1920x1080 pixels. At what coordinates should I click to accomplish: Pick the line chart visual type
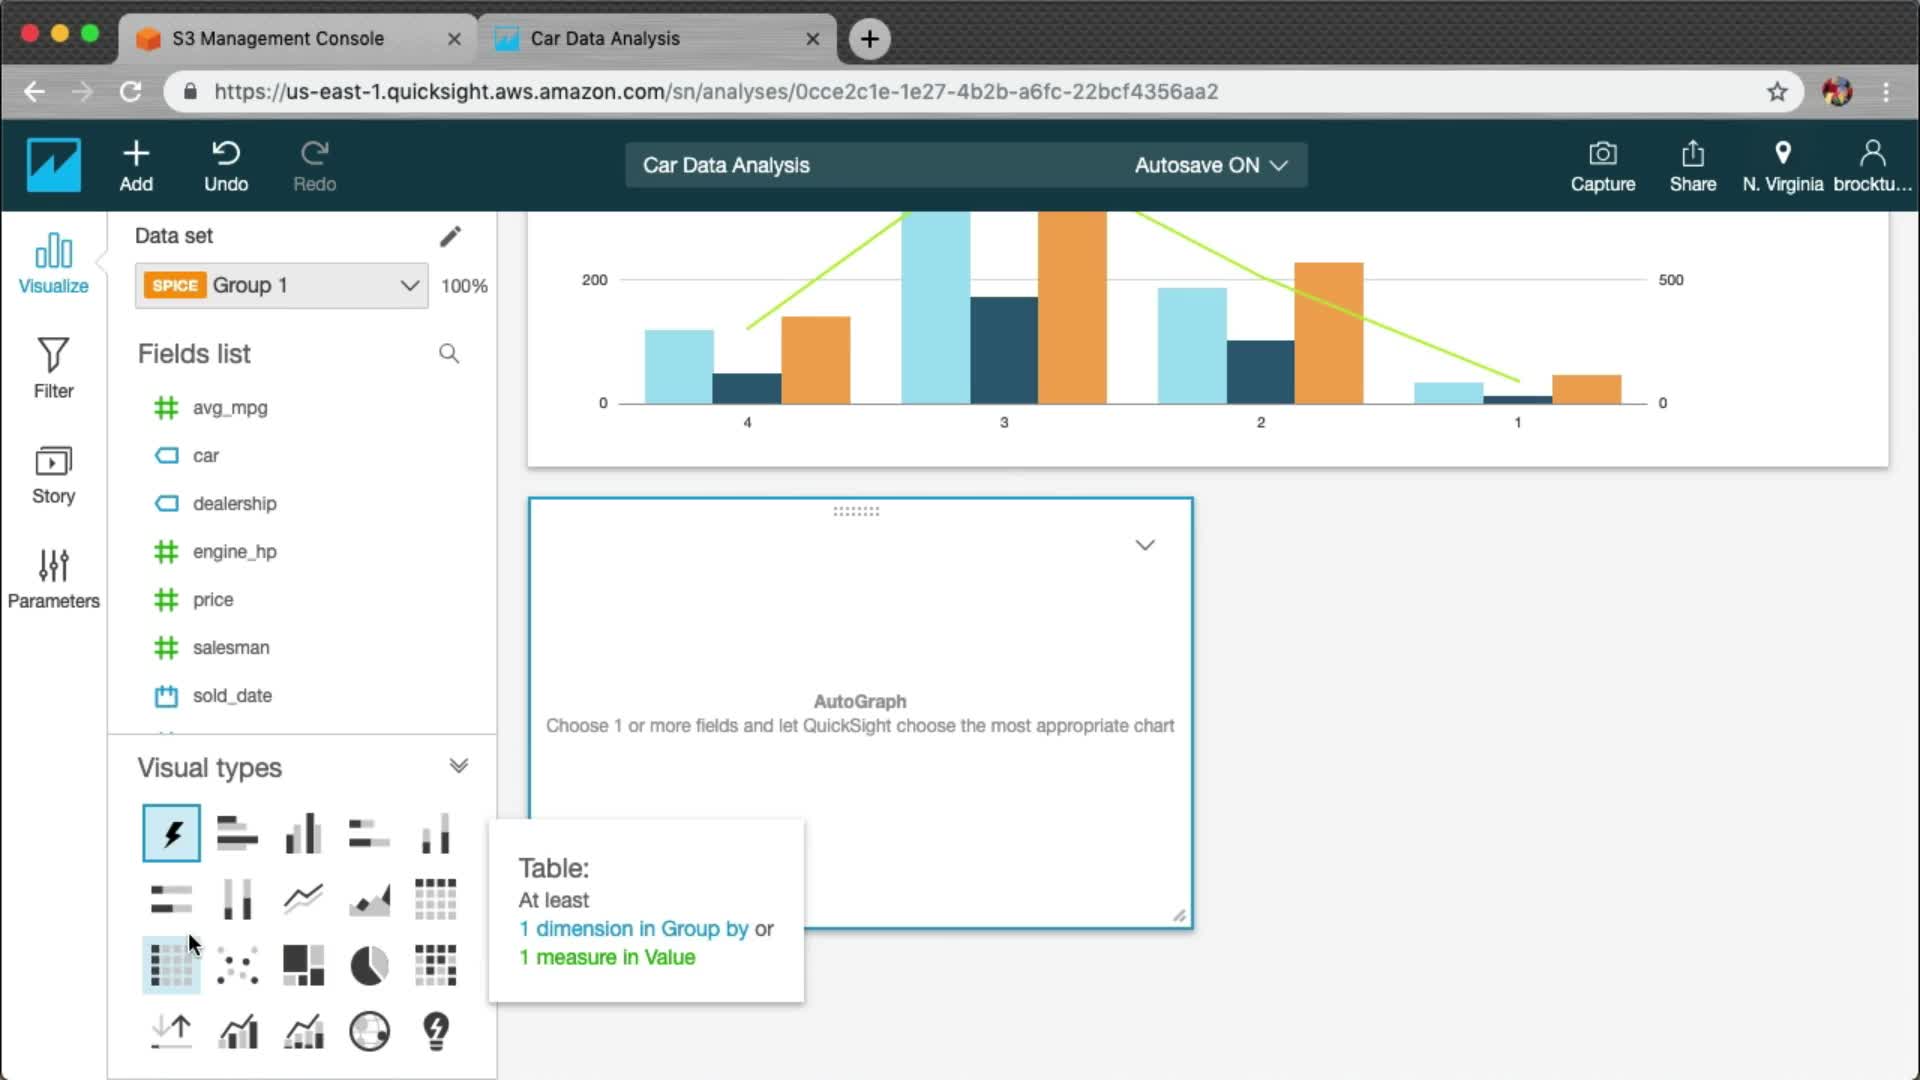[x=303, y=899]
